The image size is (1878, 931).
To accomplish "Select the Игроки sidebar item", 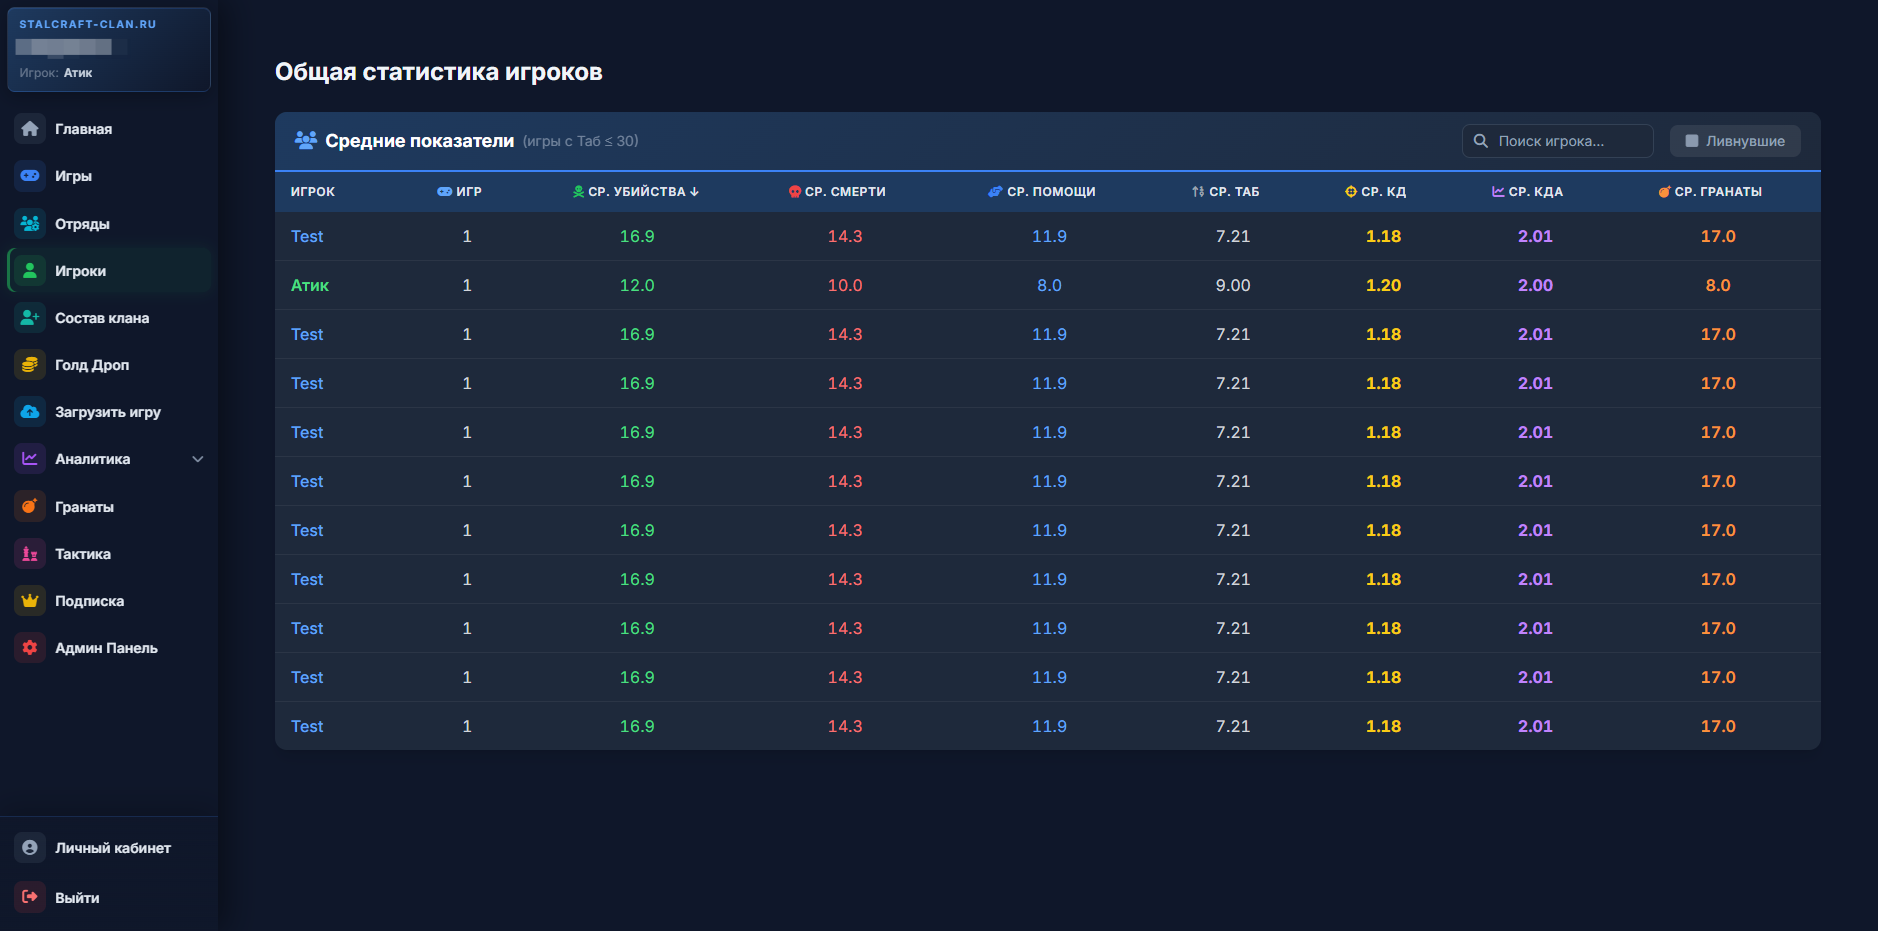I will point(109,271).
